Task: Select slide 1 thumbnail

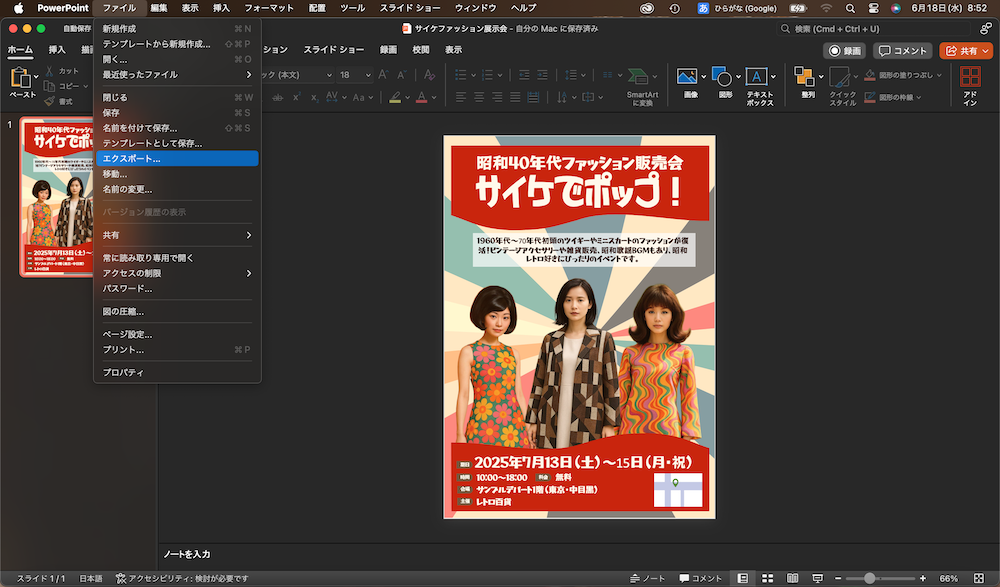Action: pyautogui.click(x=56, y=197)
